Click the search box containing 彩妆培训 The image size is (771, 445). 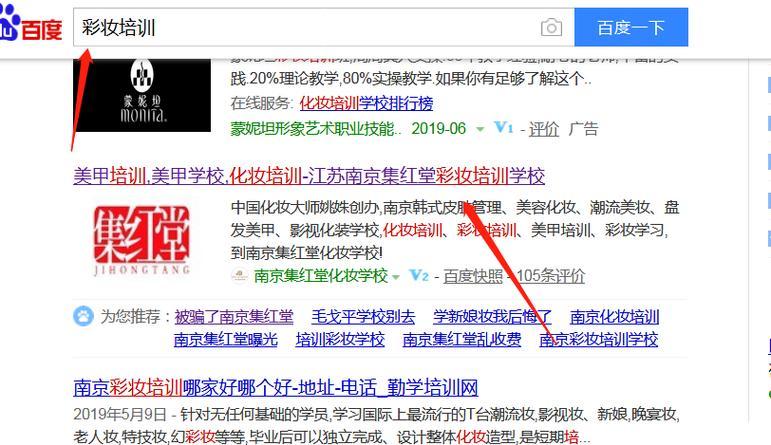pyautogui.click(x=324, y=27)
